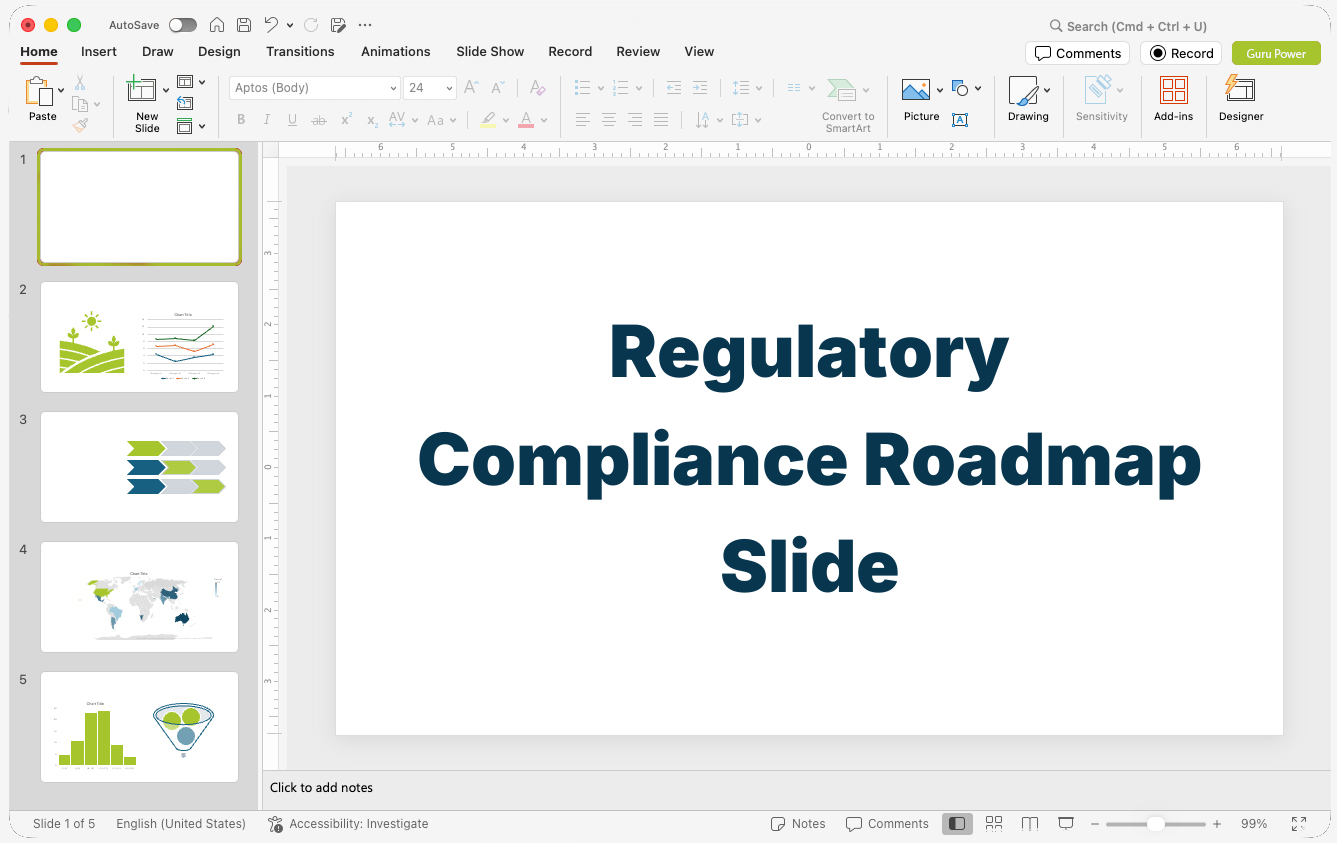1337x843 pixels.
Task: Click English (United States) language indicator
Action: (181, 824)
